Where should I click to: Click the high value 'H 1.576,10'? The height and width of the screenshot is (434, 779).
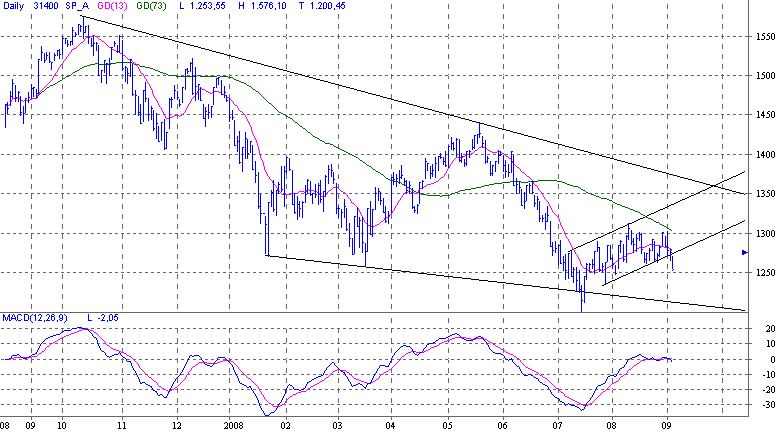tap(262, 6)
